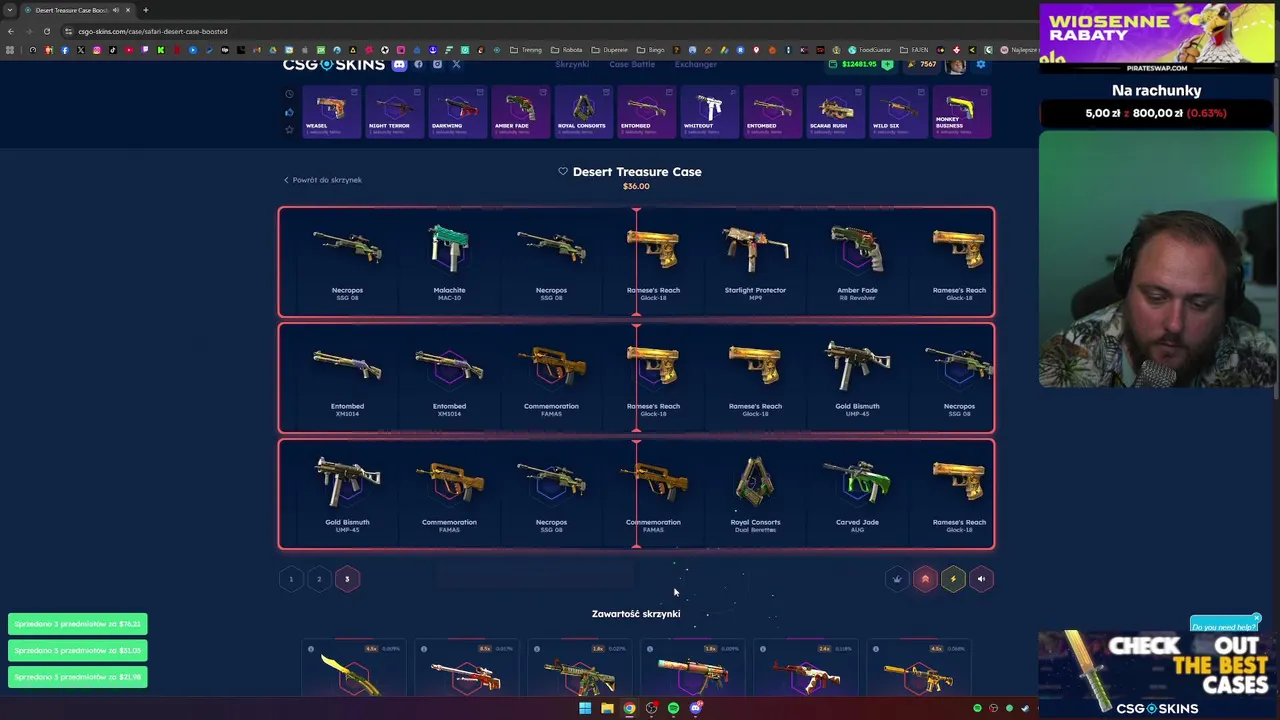Click the Scarab Rush recent drop card
Viewport: 1280px width, 720px height.
pyautogui.click(x=835, y=112)
